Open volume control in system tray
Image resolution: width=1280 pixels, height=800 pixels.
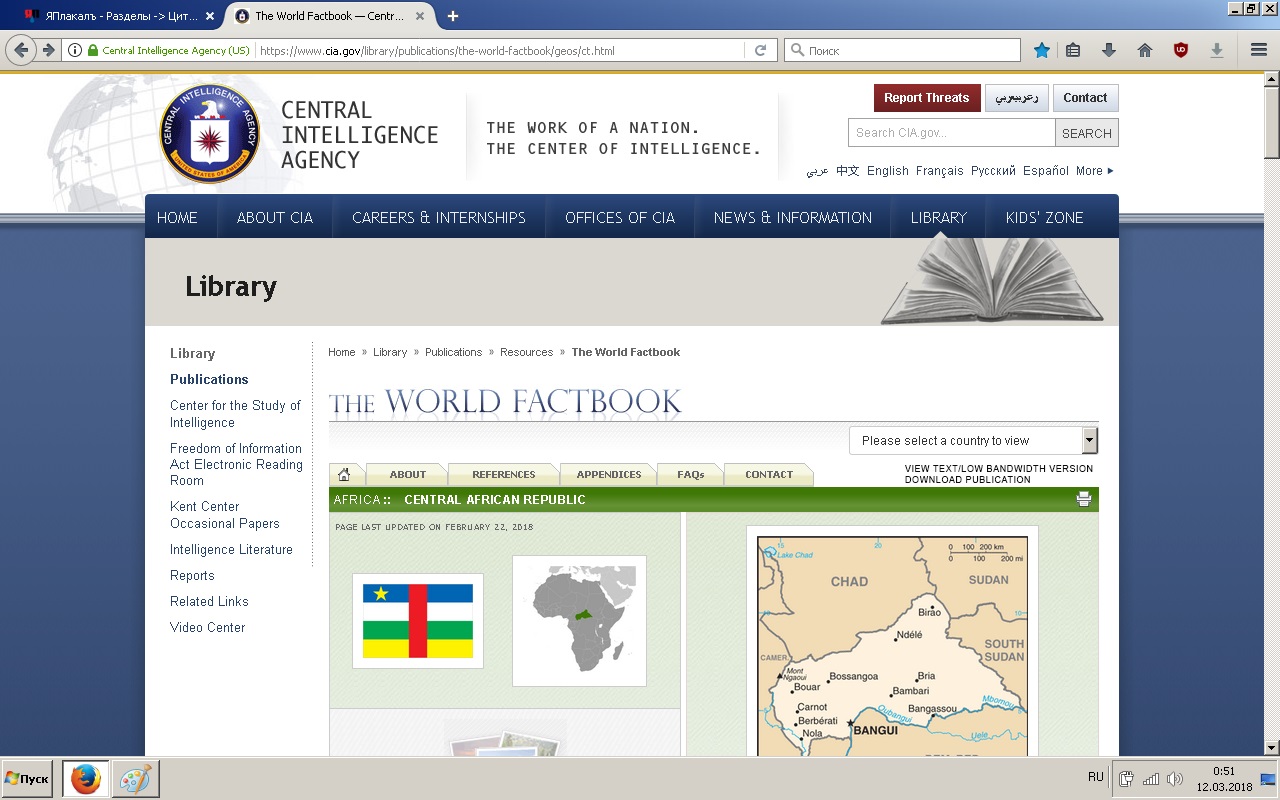coord(1174,779)
